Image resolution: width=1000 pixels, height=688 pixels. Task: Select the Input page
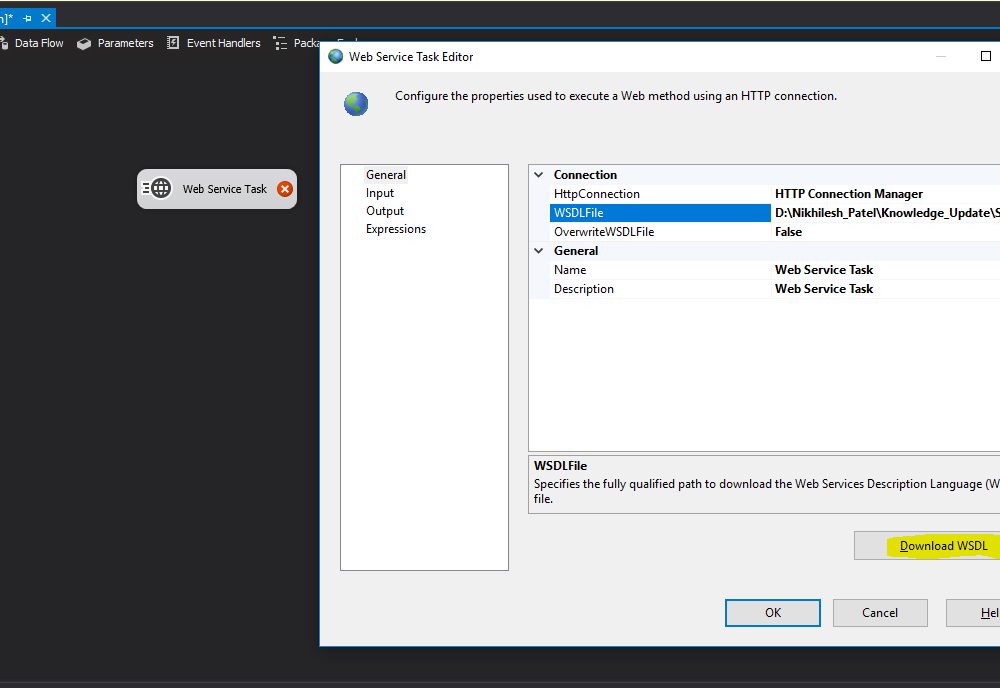coord(380,193)
